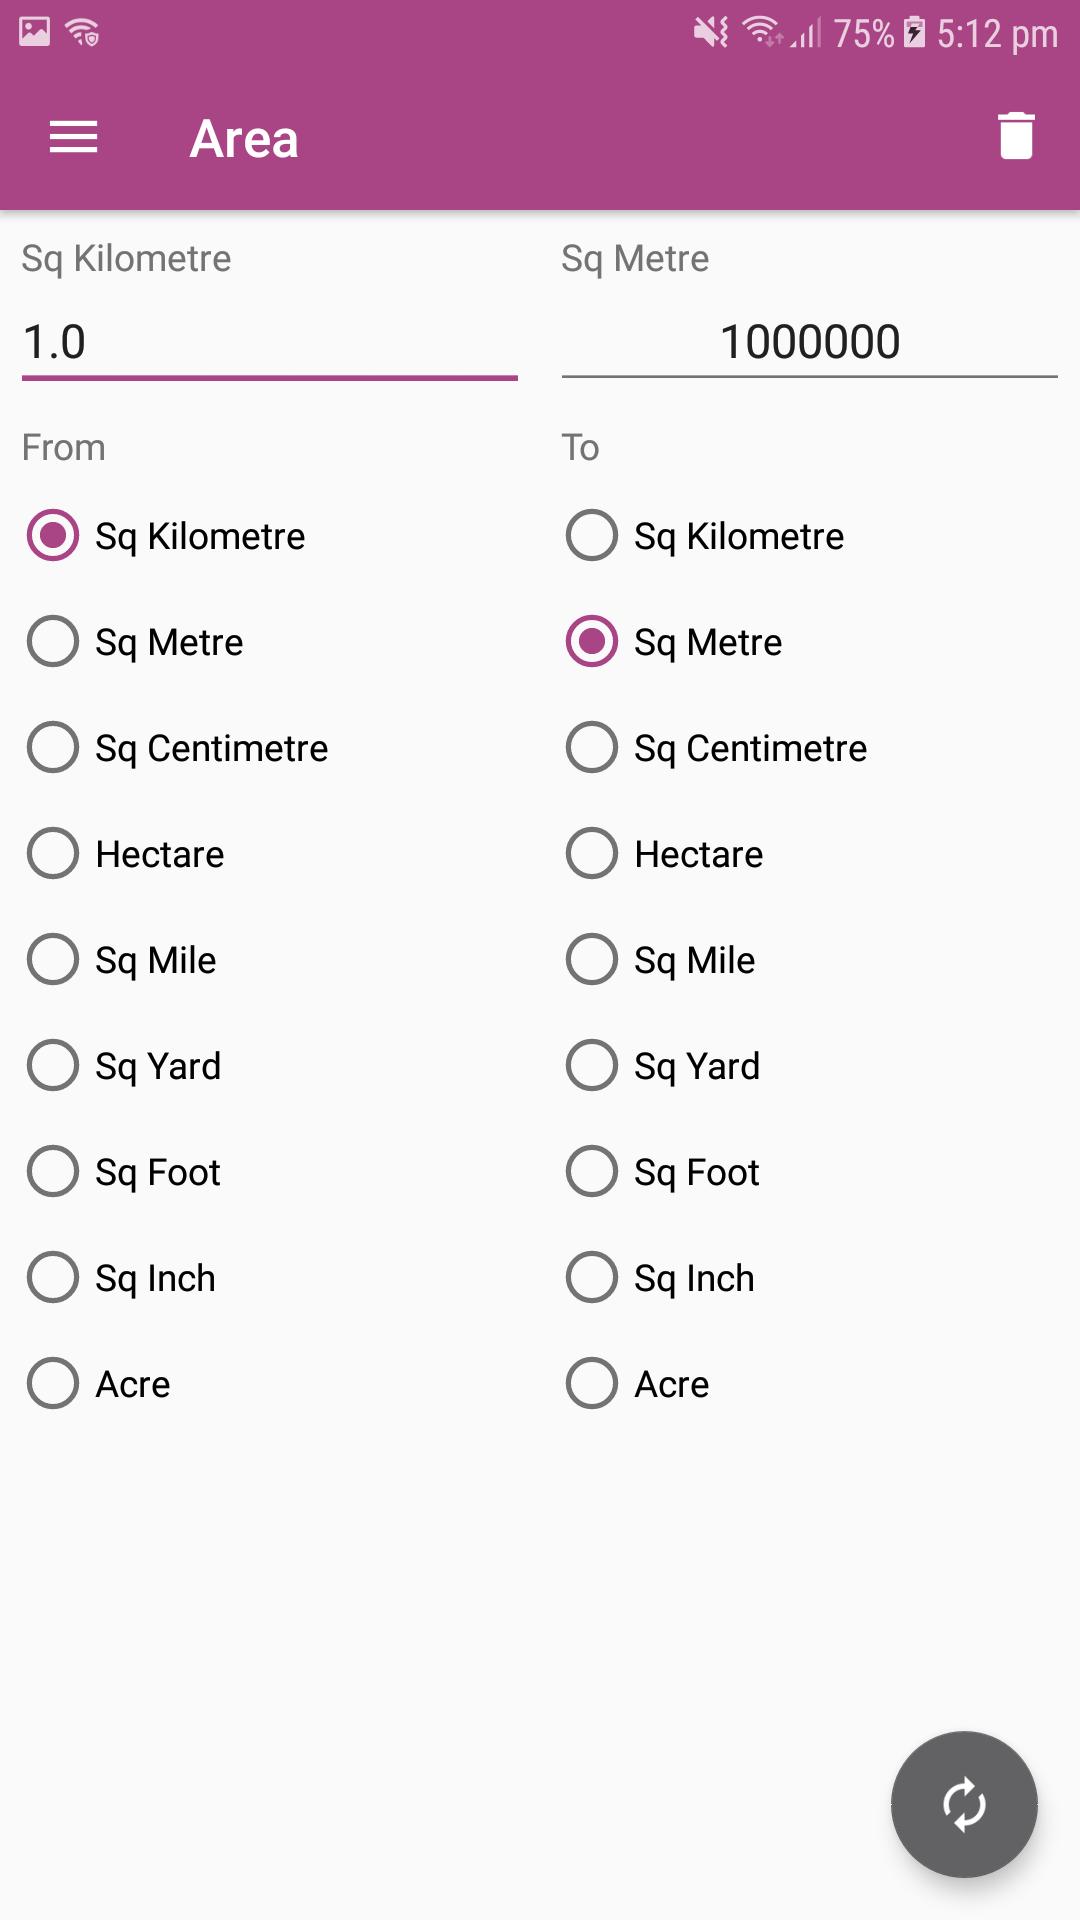Viewport: 1080px width, 1920px height.
Task: Tap the picture notification icon in status bar
Action: [34, 32]
